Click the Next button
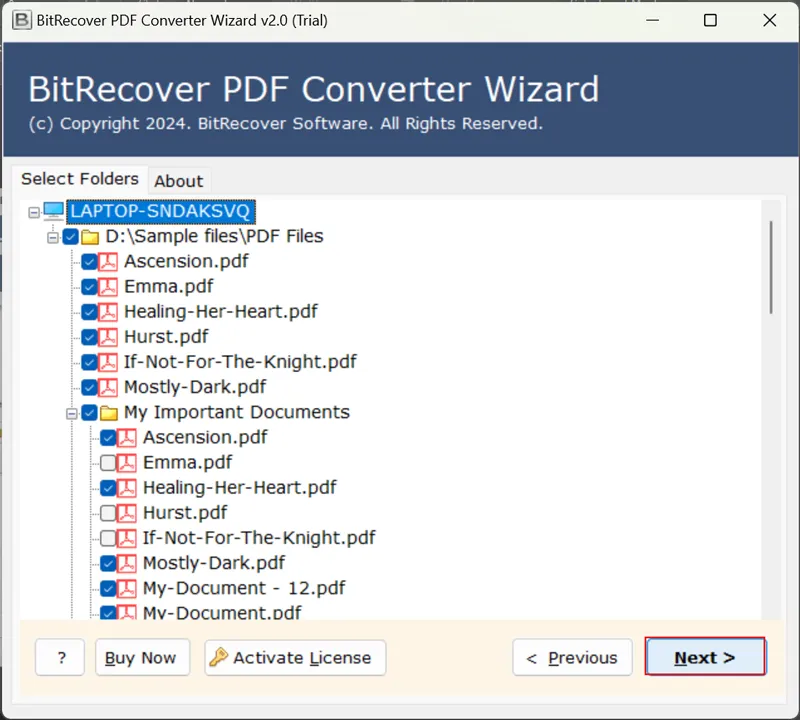The image size is (800, 720). pyautogui.click(x=705, y=657)
